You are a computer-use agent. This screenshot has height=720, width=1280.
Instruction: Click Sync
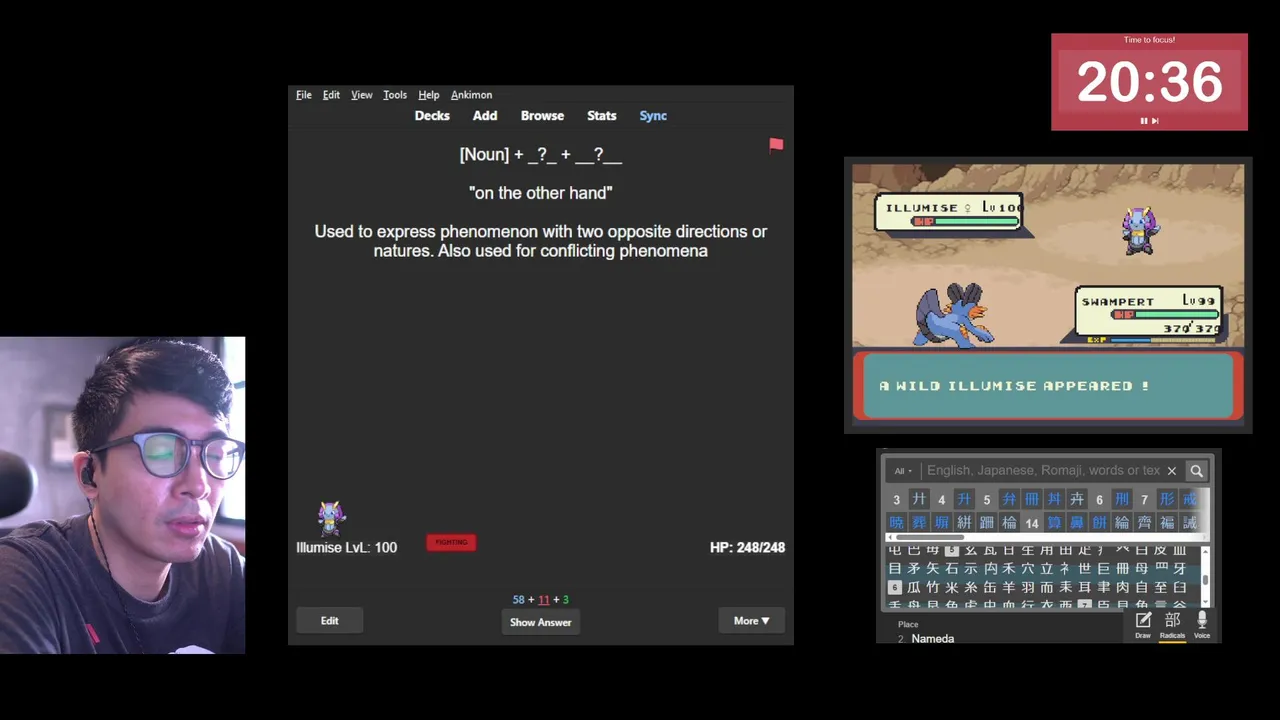coord(653,116)
